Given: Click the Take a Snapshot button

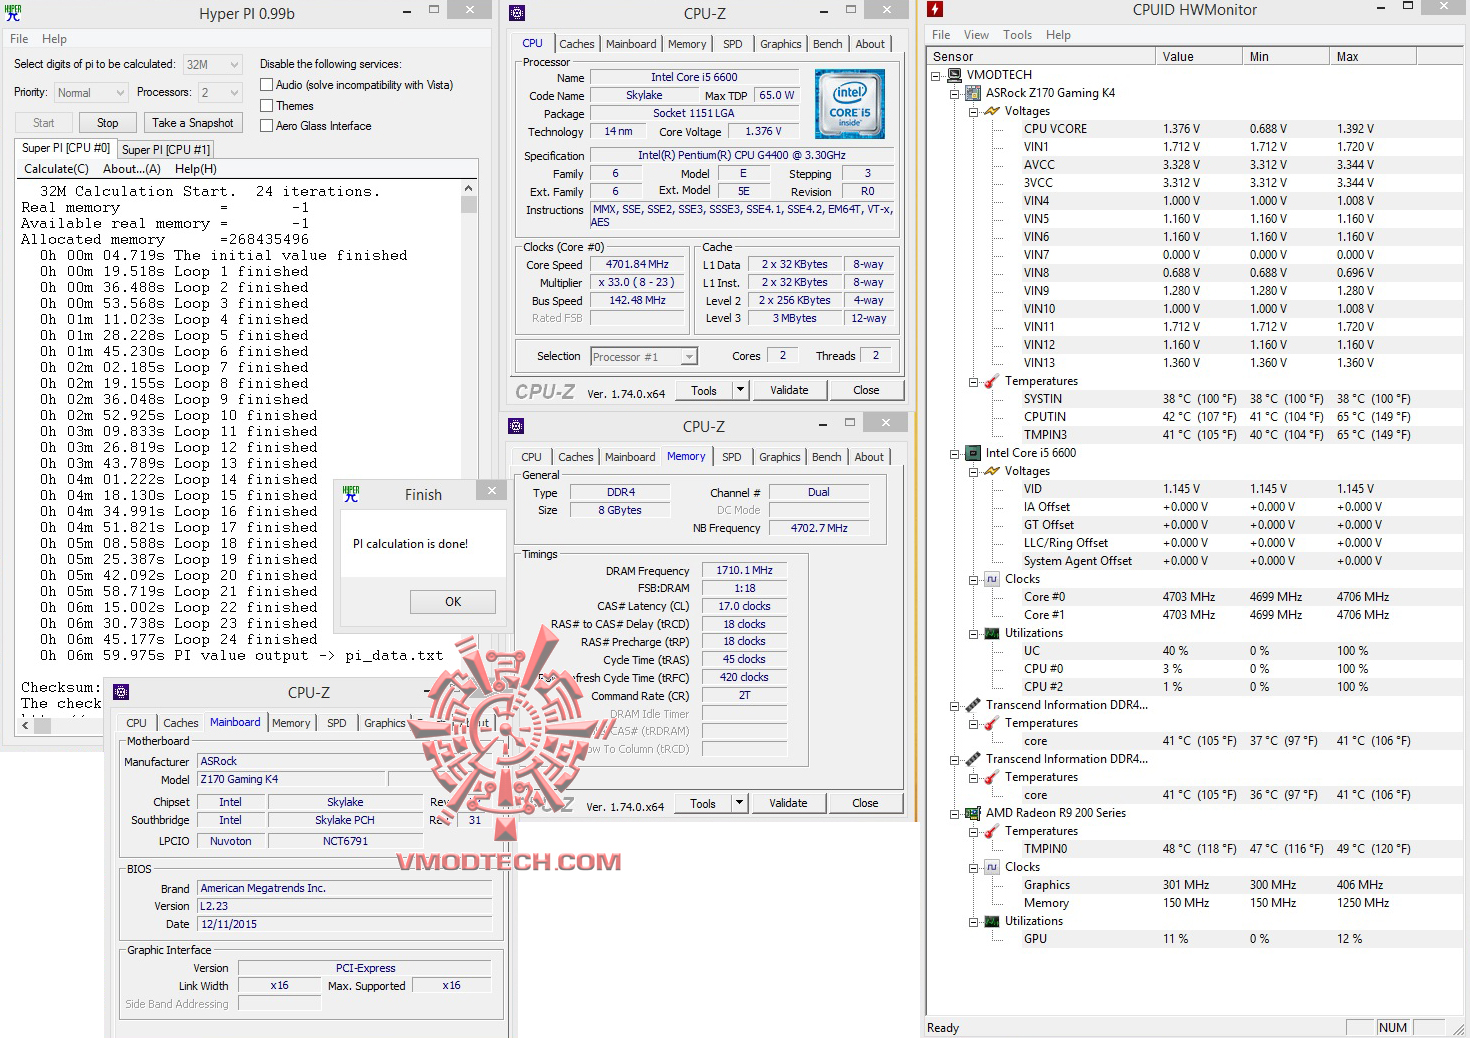Looking at the screenshot, I should click(193, 123).
